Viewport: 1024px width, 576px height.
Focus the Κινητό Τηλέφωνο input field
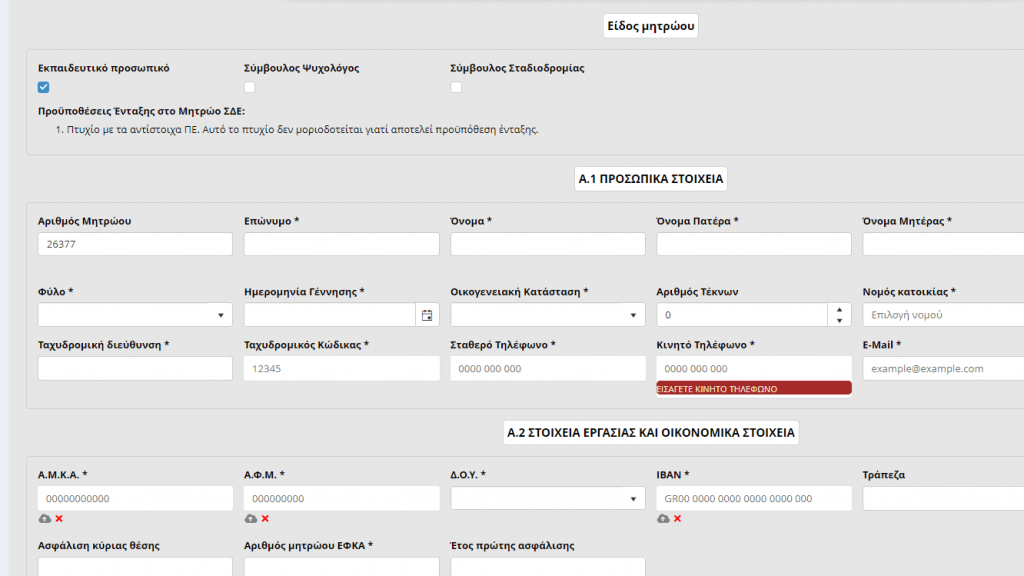pos(754,368)
